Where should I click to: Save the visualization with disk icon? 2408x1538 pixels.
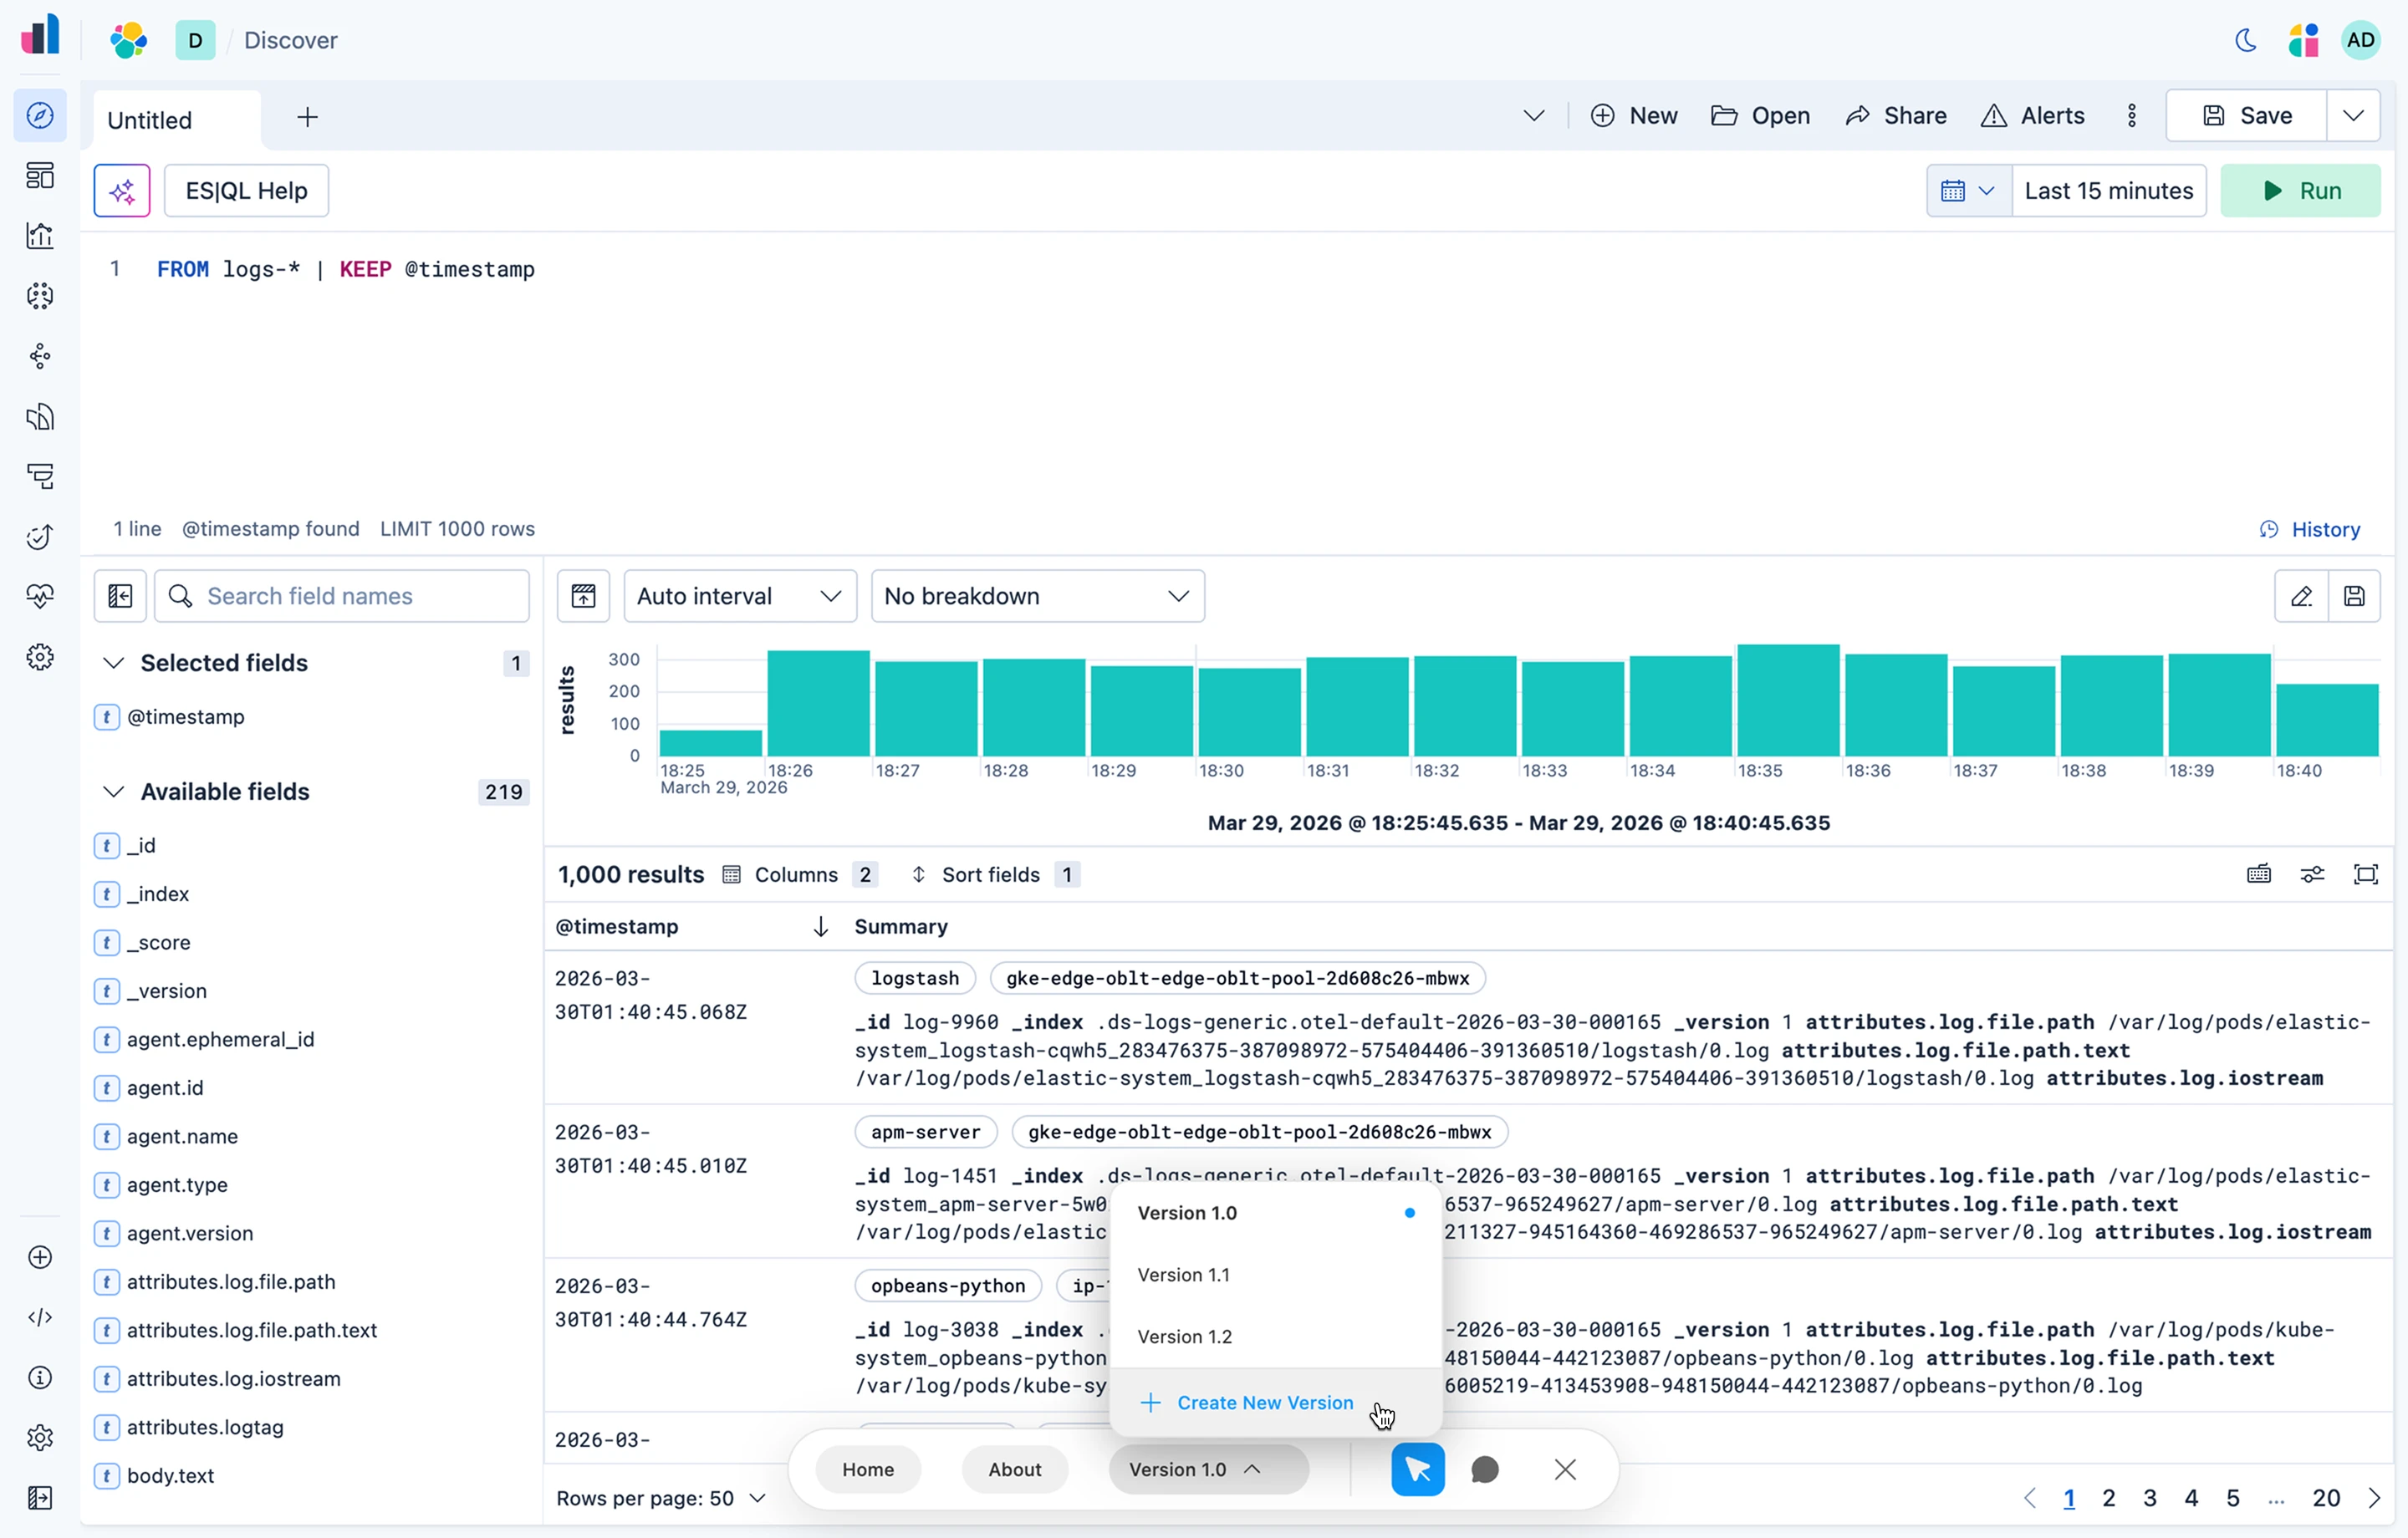[x=2354, y=596]
